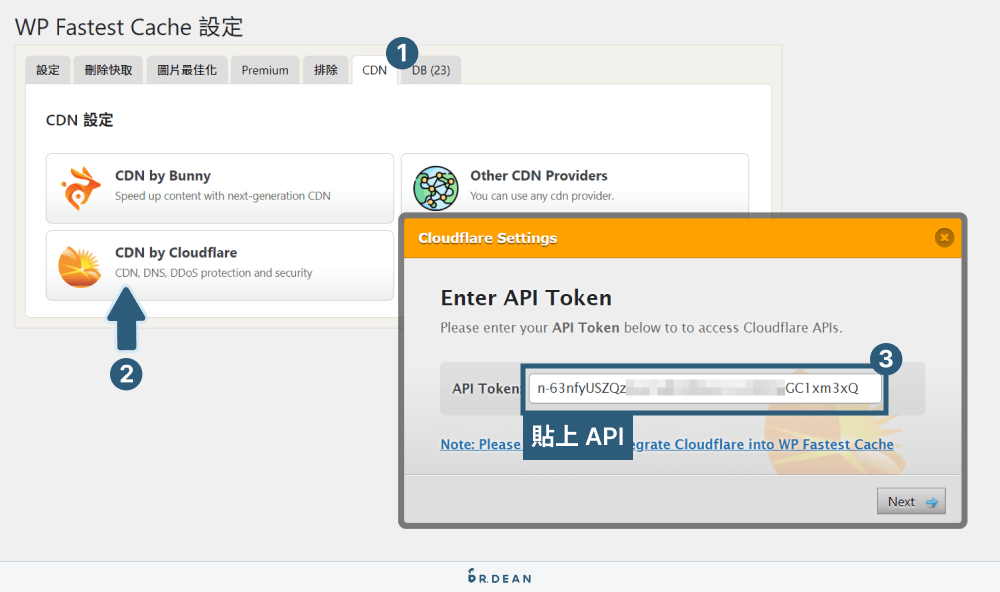Viewport: 1000px width, 592px height.
Task: Open the 排除 tab
Action: pos(326,69)
